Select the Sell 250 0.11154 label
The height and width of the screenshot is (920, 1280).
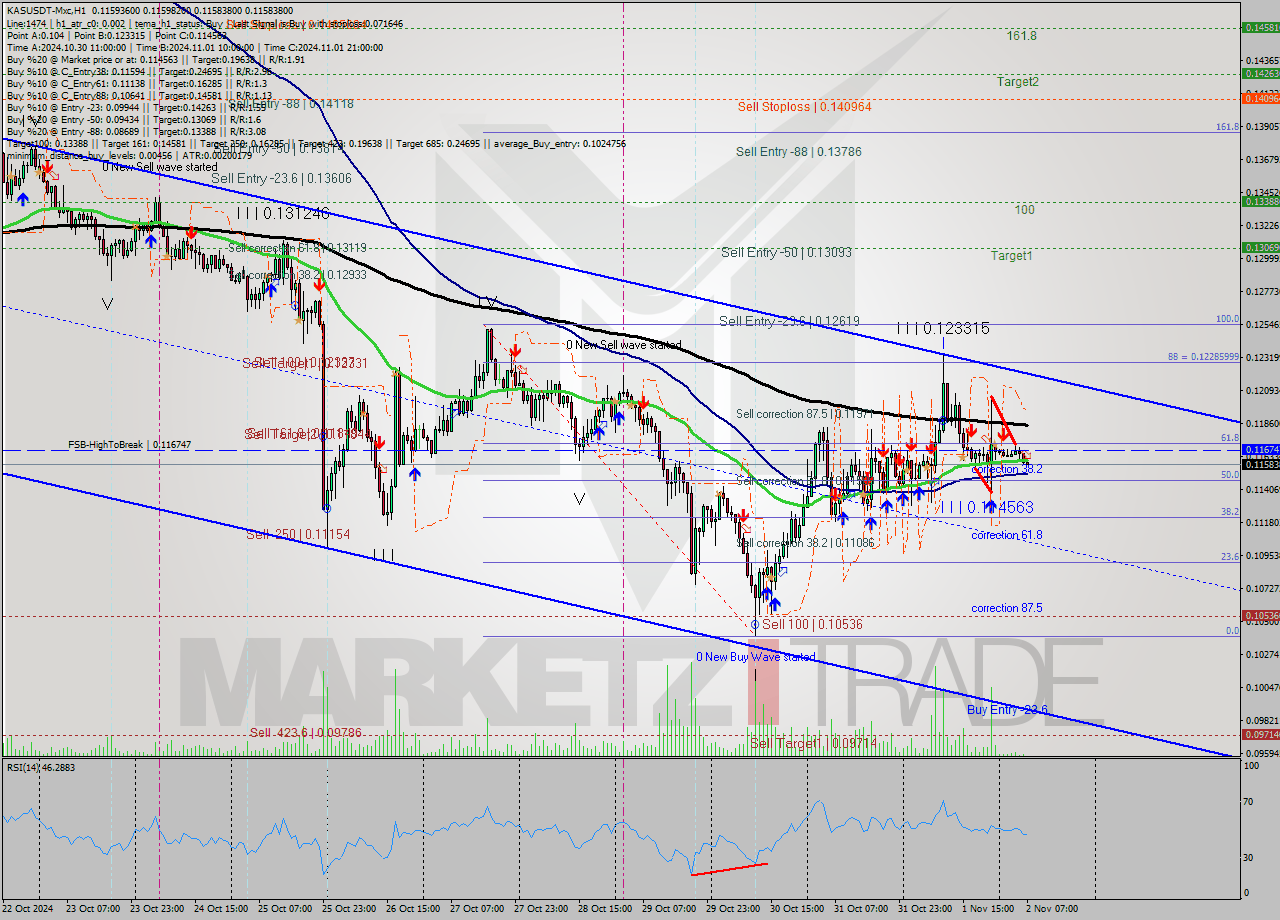click(x=298, y=535)
